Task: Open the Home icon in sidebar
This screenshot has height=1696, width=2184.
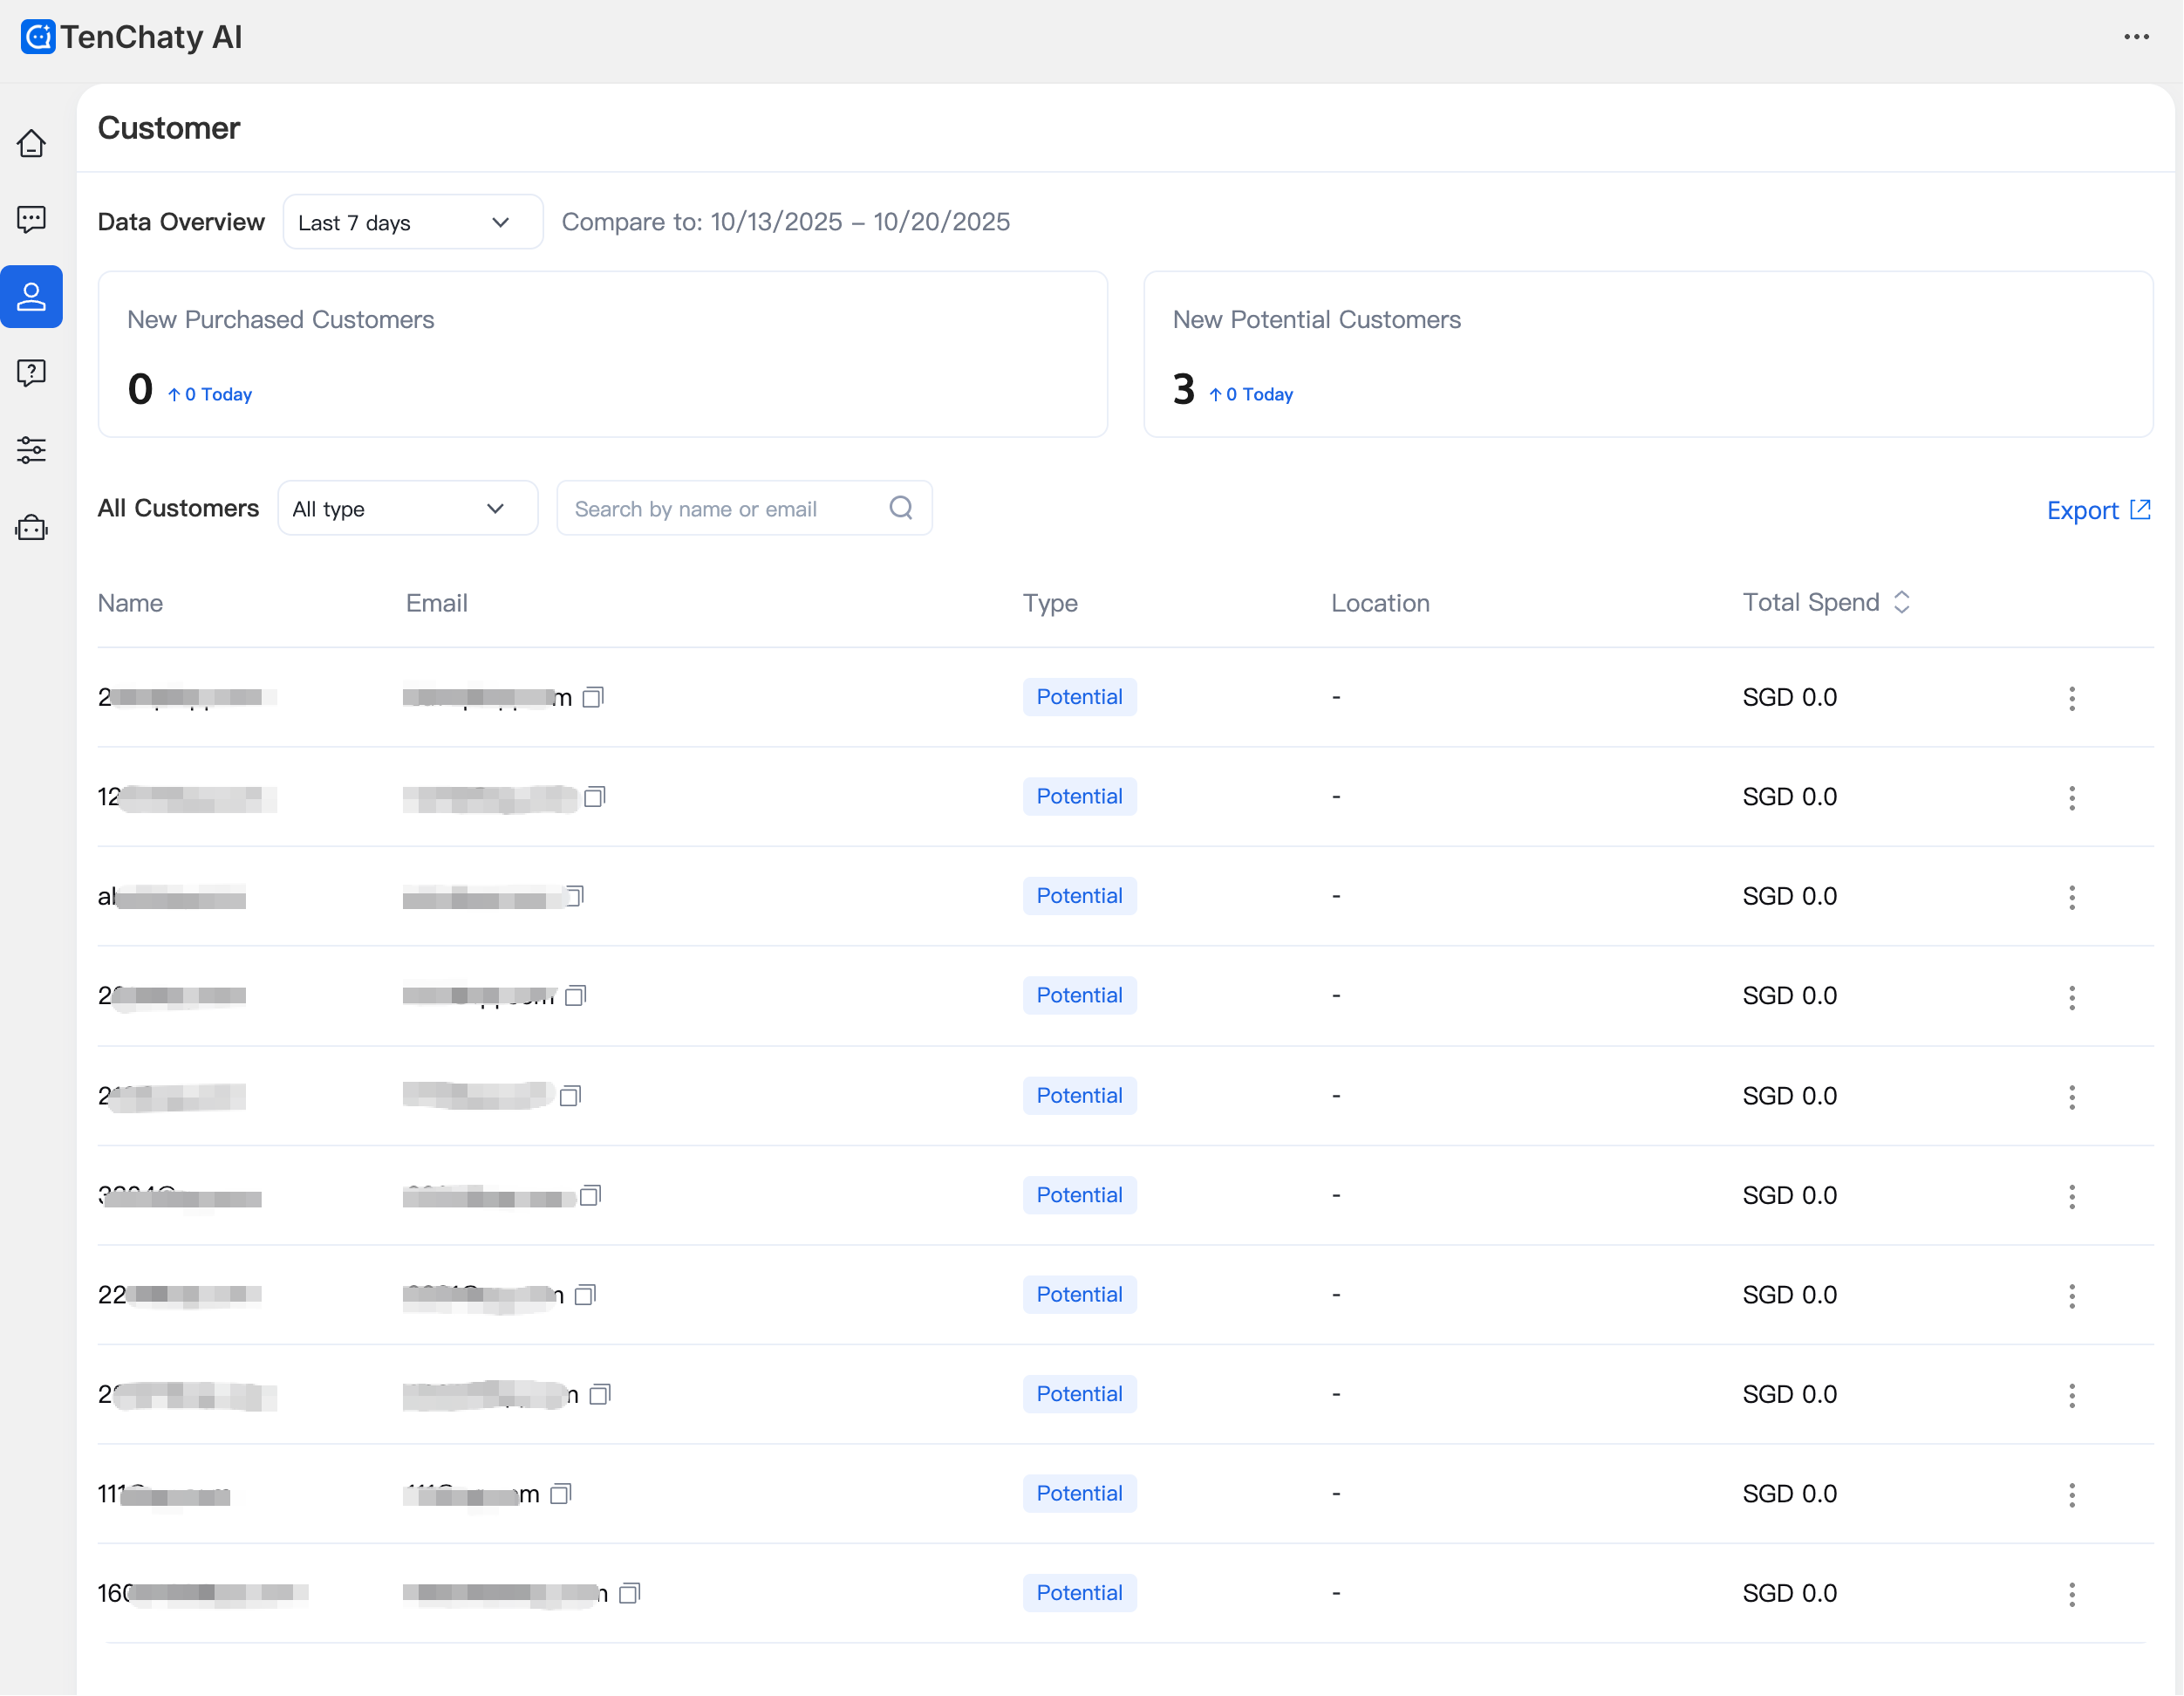Action: click(31, 144)
